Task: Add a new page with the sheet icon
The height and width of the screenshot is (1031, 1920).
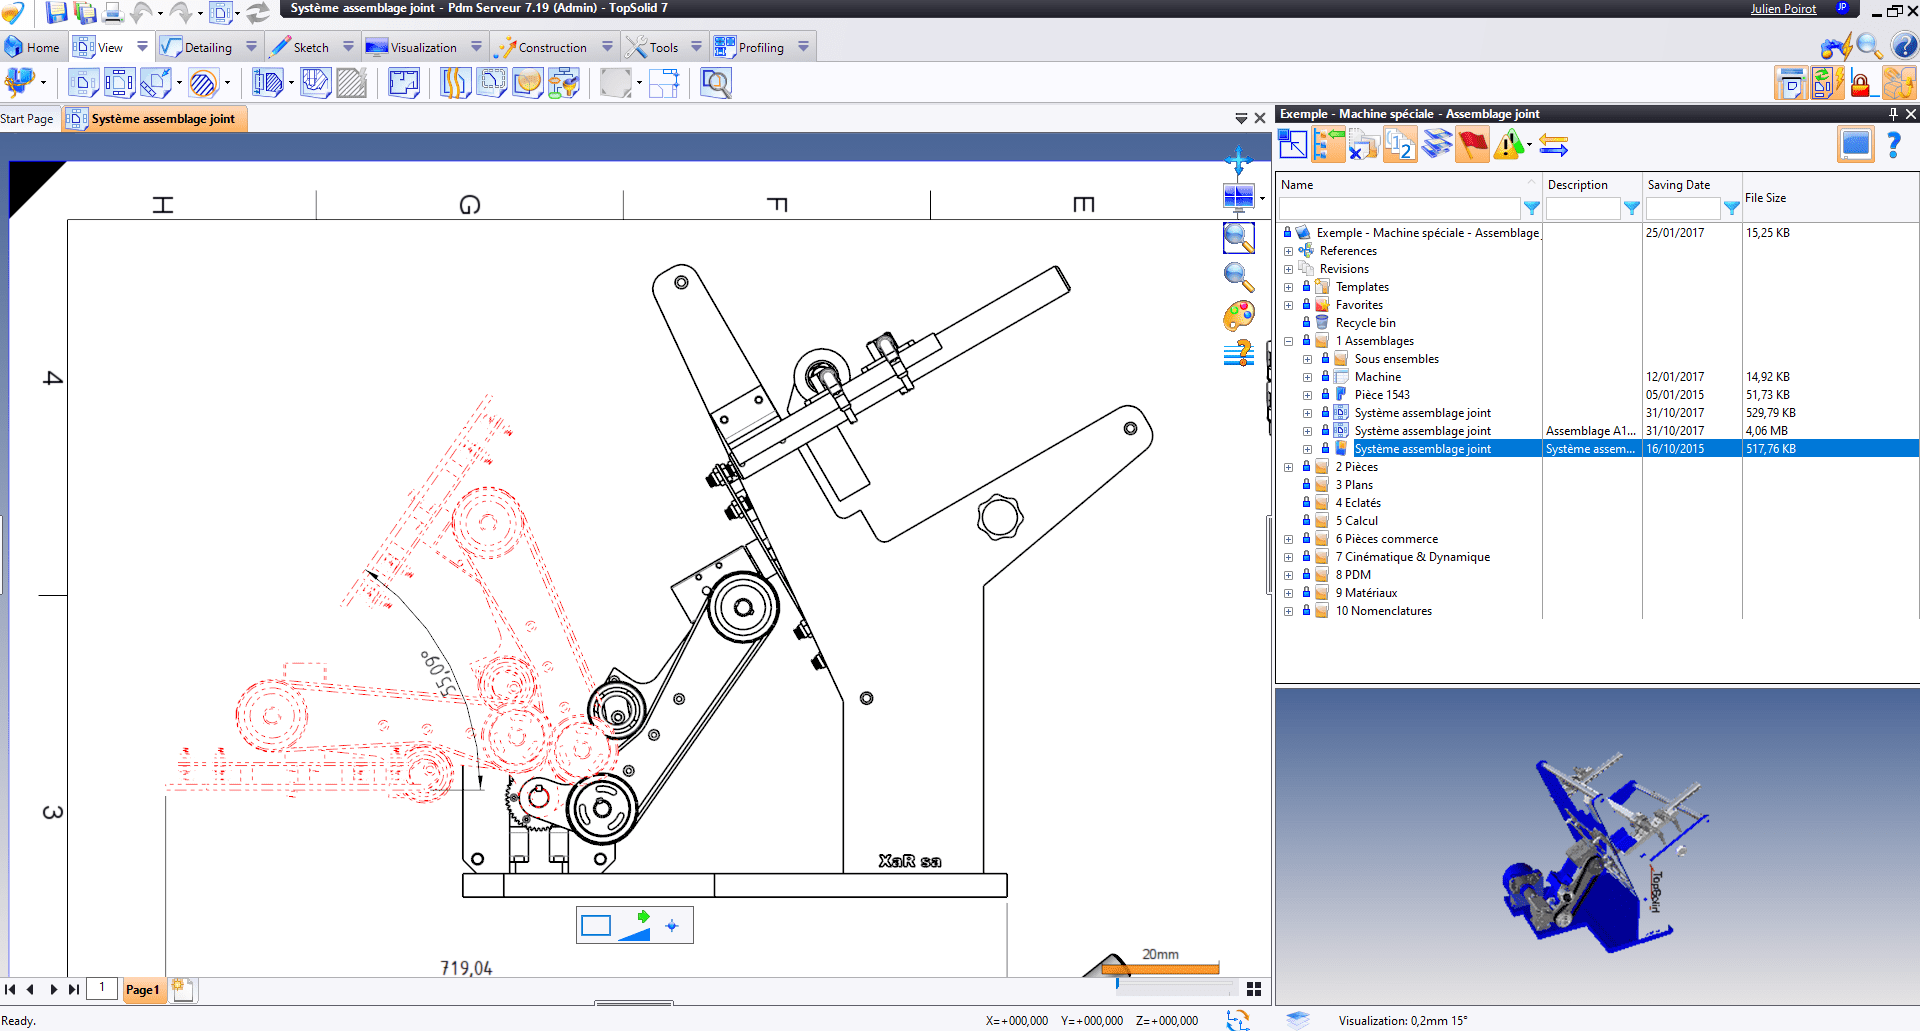Action: tap(183, 989)
